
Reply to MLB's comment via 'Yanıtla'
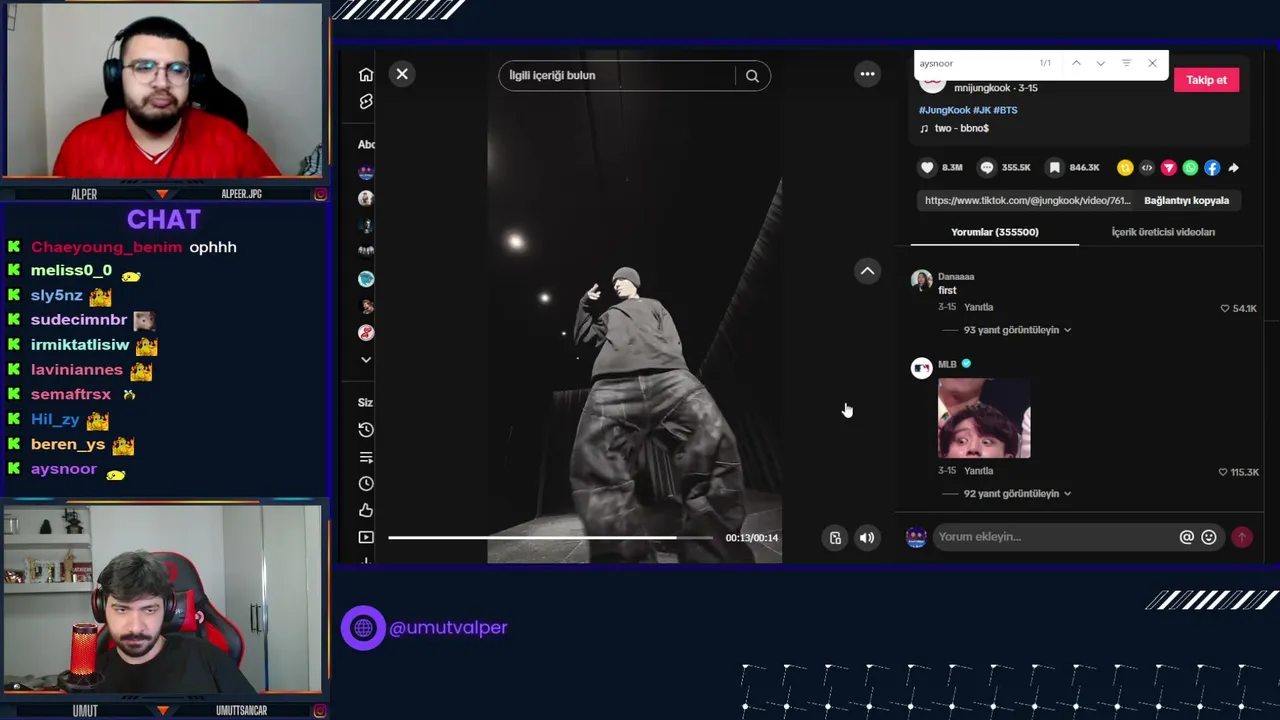pyautogui.click(x=978, y=471)
